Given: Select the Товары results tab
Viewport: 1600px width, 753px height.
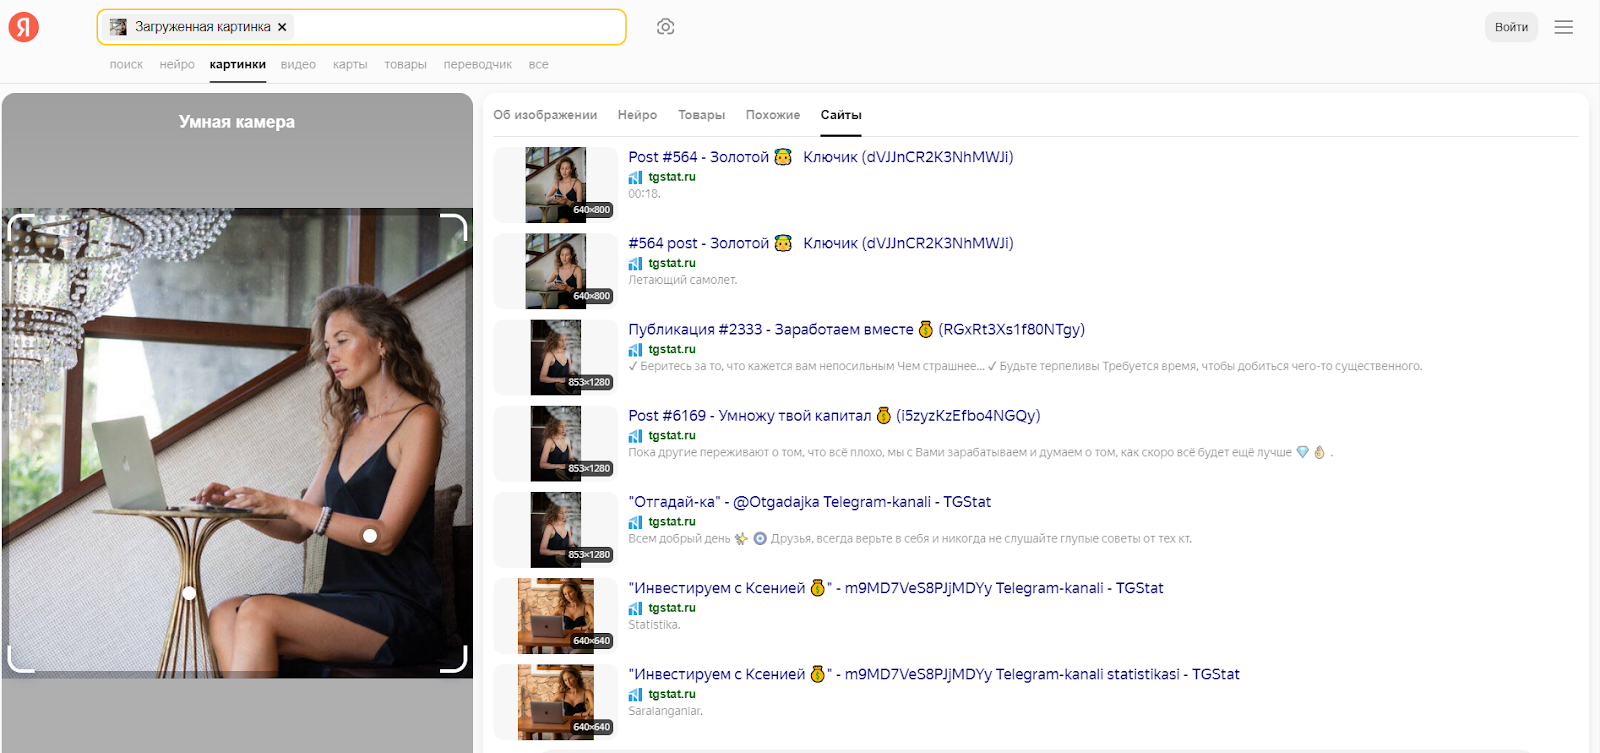Looking at the screenshot, I should coord(701,115).
